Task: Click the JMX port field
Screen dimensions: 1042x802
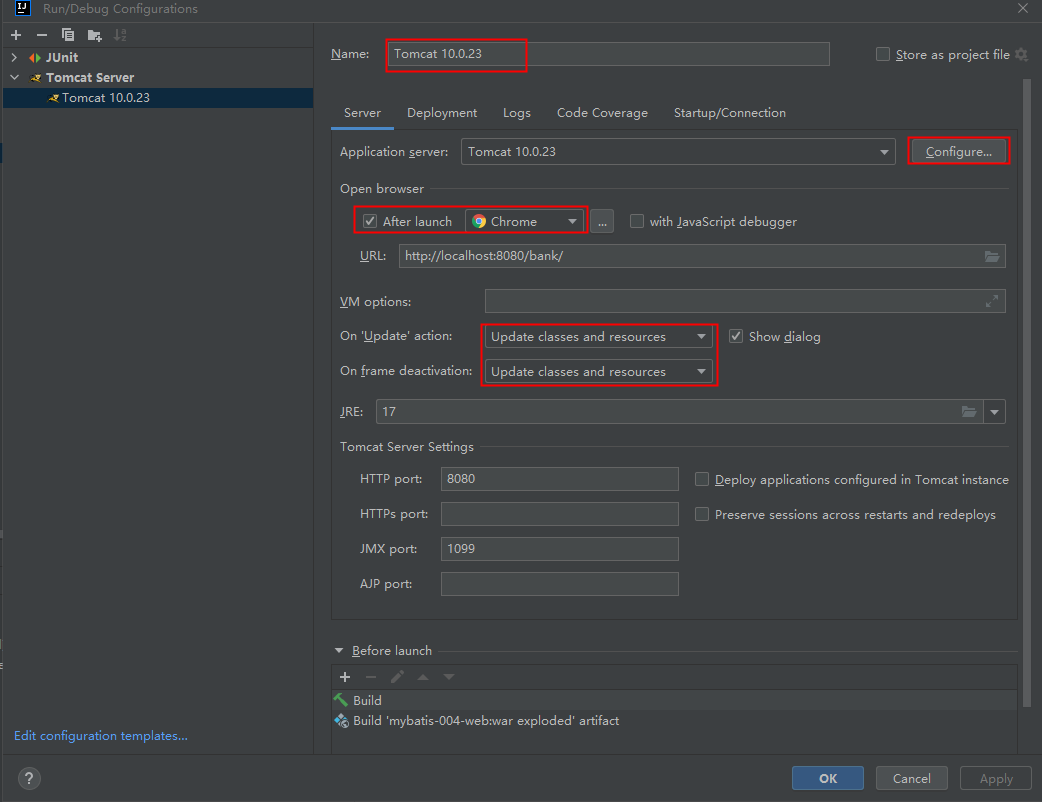Action: click(x=560, y=549)
